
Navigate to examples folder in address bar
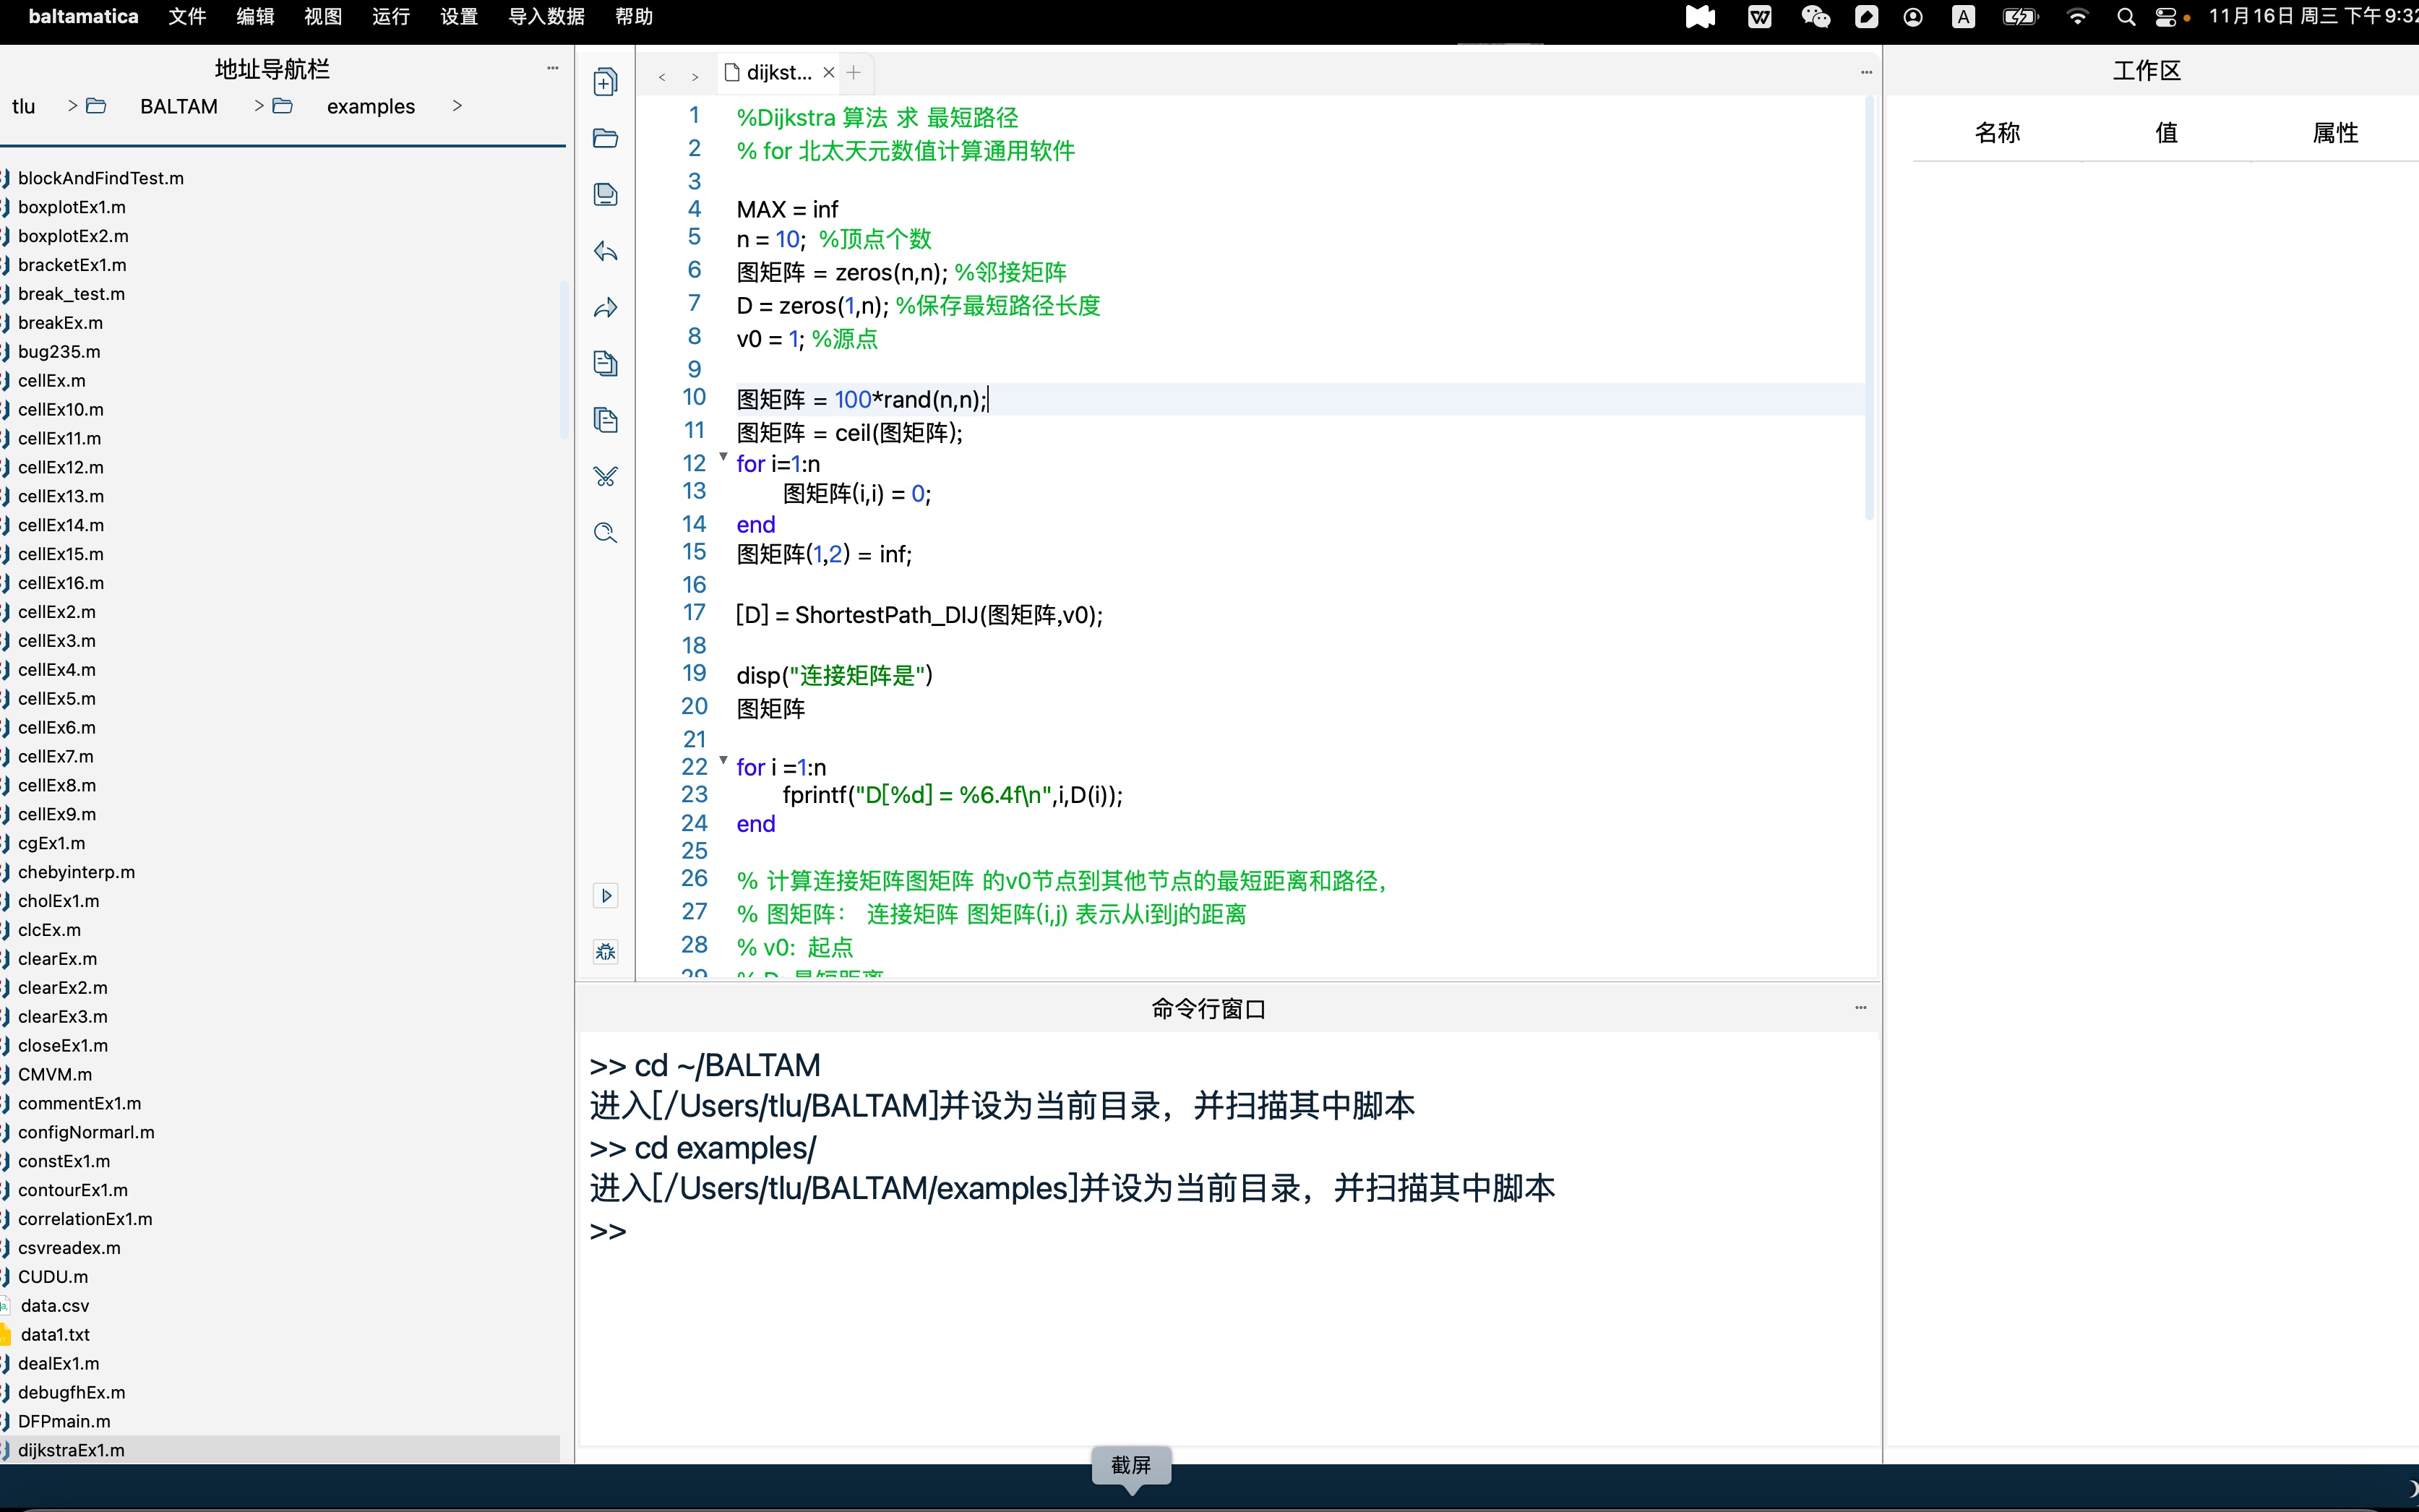[x=371, y=106]
